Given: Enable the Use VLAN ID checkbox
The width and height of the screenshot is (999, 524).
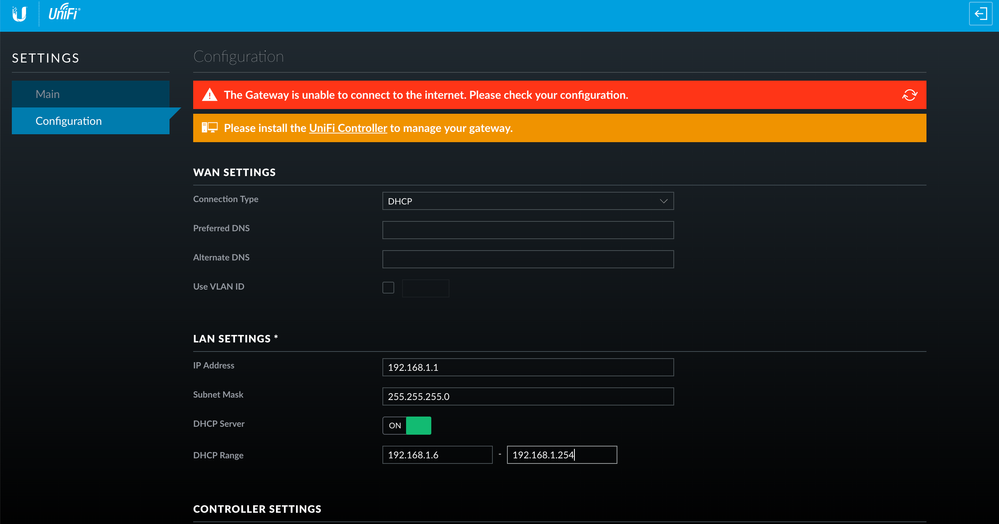Looking at the screenshot, I should (x=388, y=287).
